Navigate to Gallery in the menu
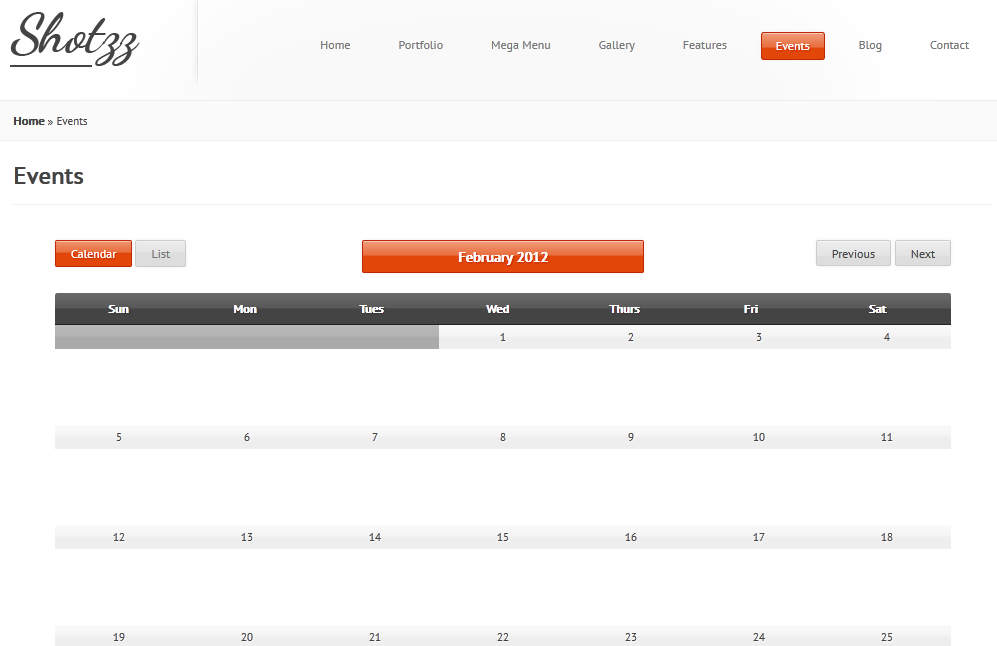The width and height of the screenshot is (997, 646). tap(617, 45)
